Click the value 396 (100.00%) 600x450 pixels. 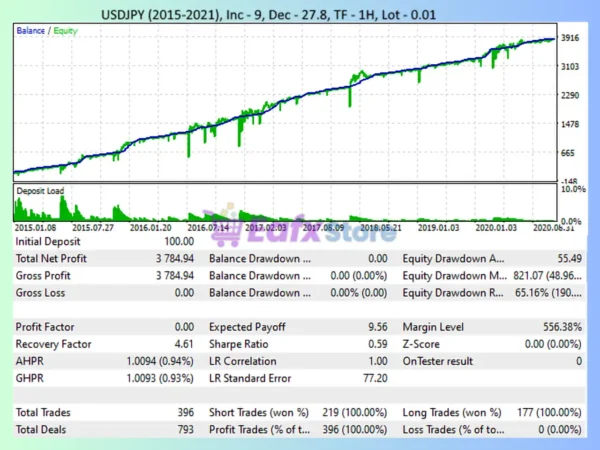[x=355, y=430]
